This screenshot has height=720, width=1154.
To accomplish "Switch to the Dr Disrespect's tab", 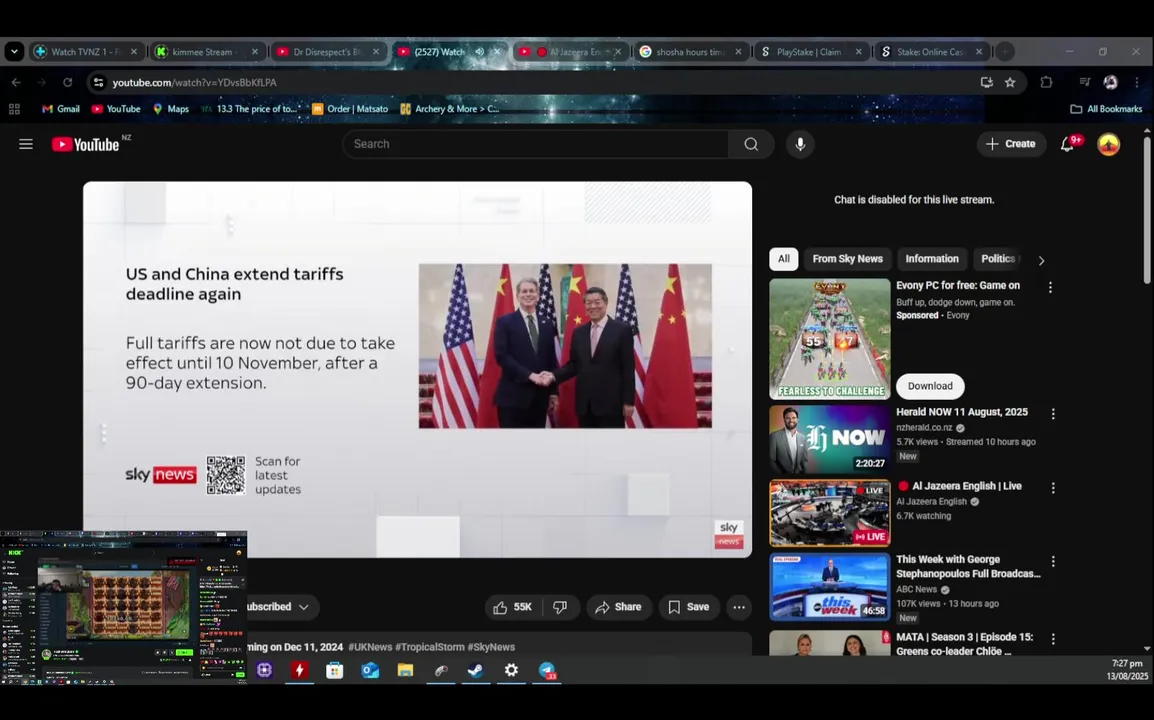I will pos(328,52).
